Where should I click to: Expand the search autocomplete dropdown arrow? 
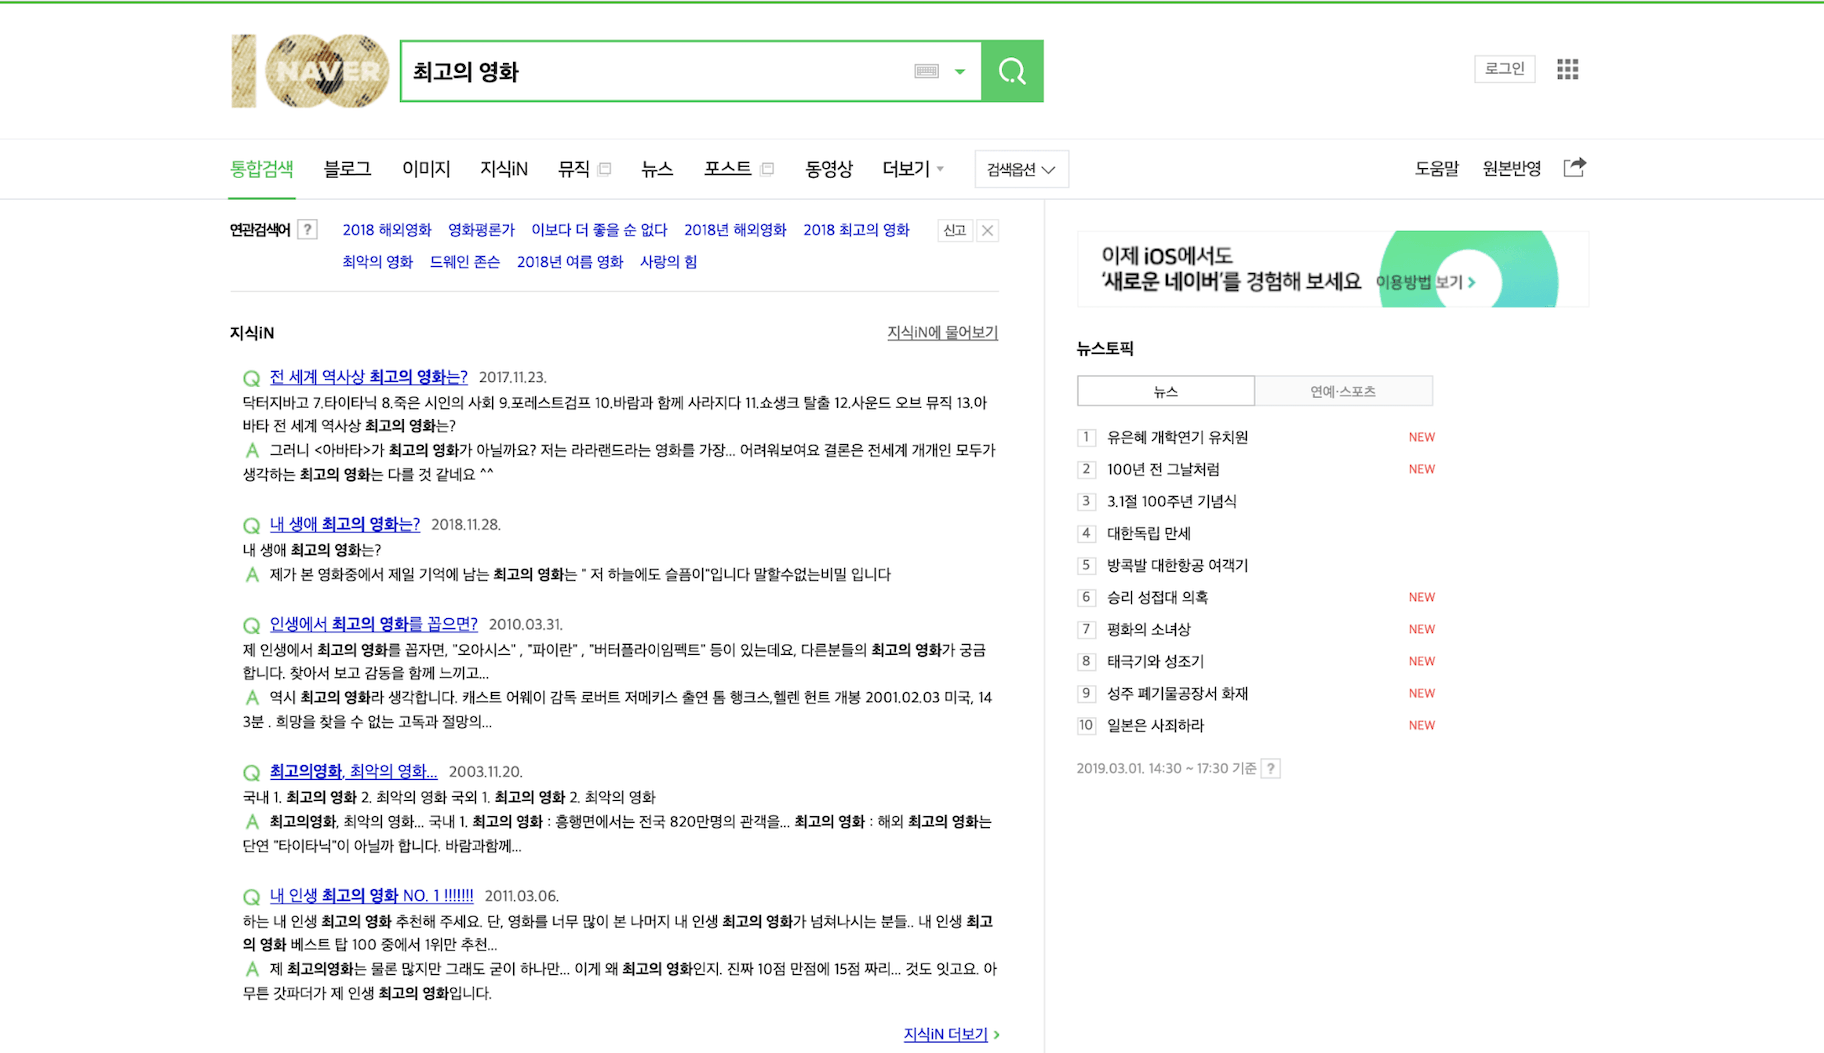[x=960, y=72]
